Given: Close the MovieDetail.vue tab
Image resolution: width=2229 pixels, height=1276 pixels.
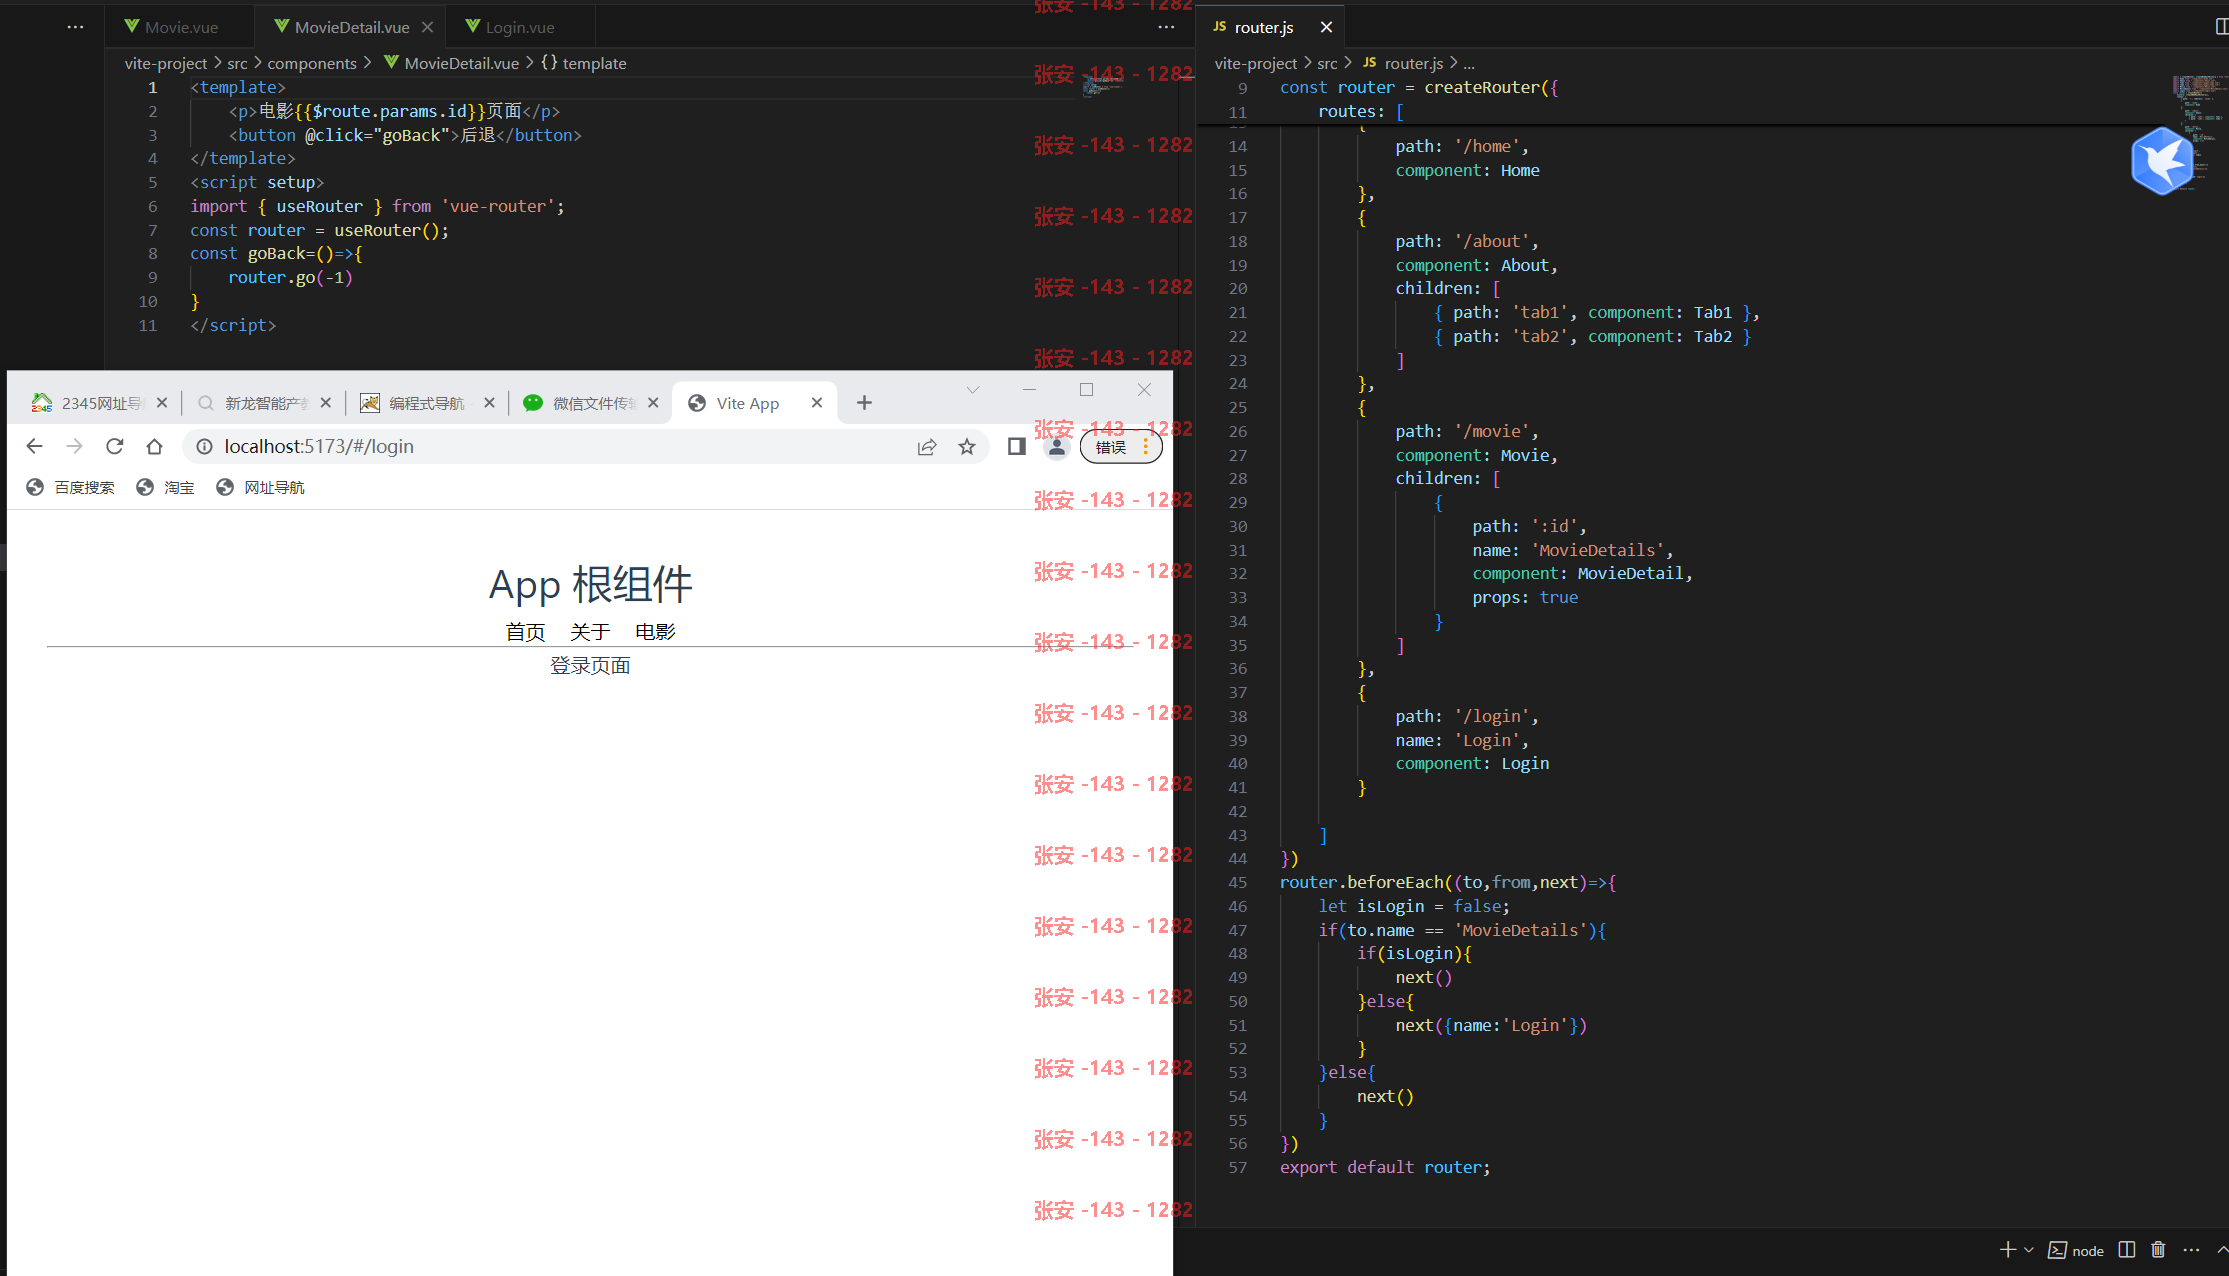Looking at the screenshot, I should 427,27.
